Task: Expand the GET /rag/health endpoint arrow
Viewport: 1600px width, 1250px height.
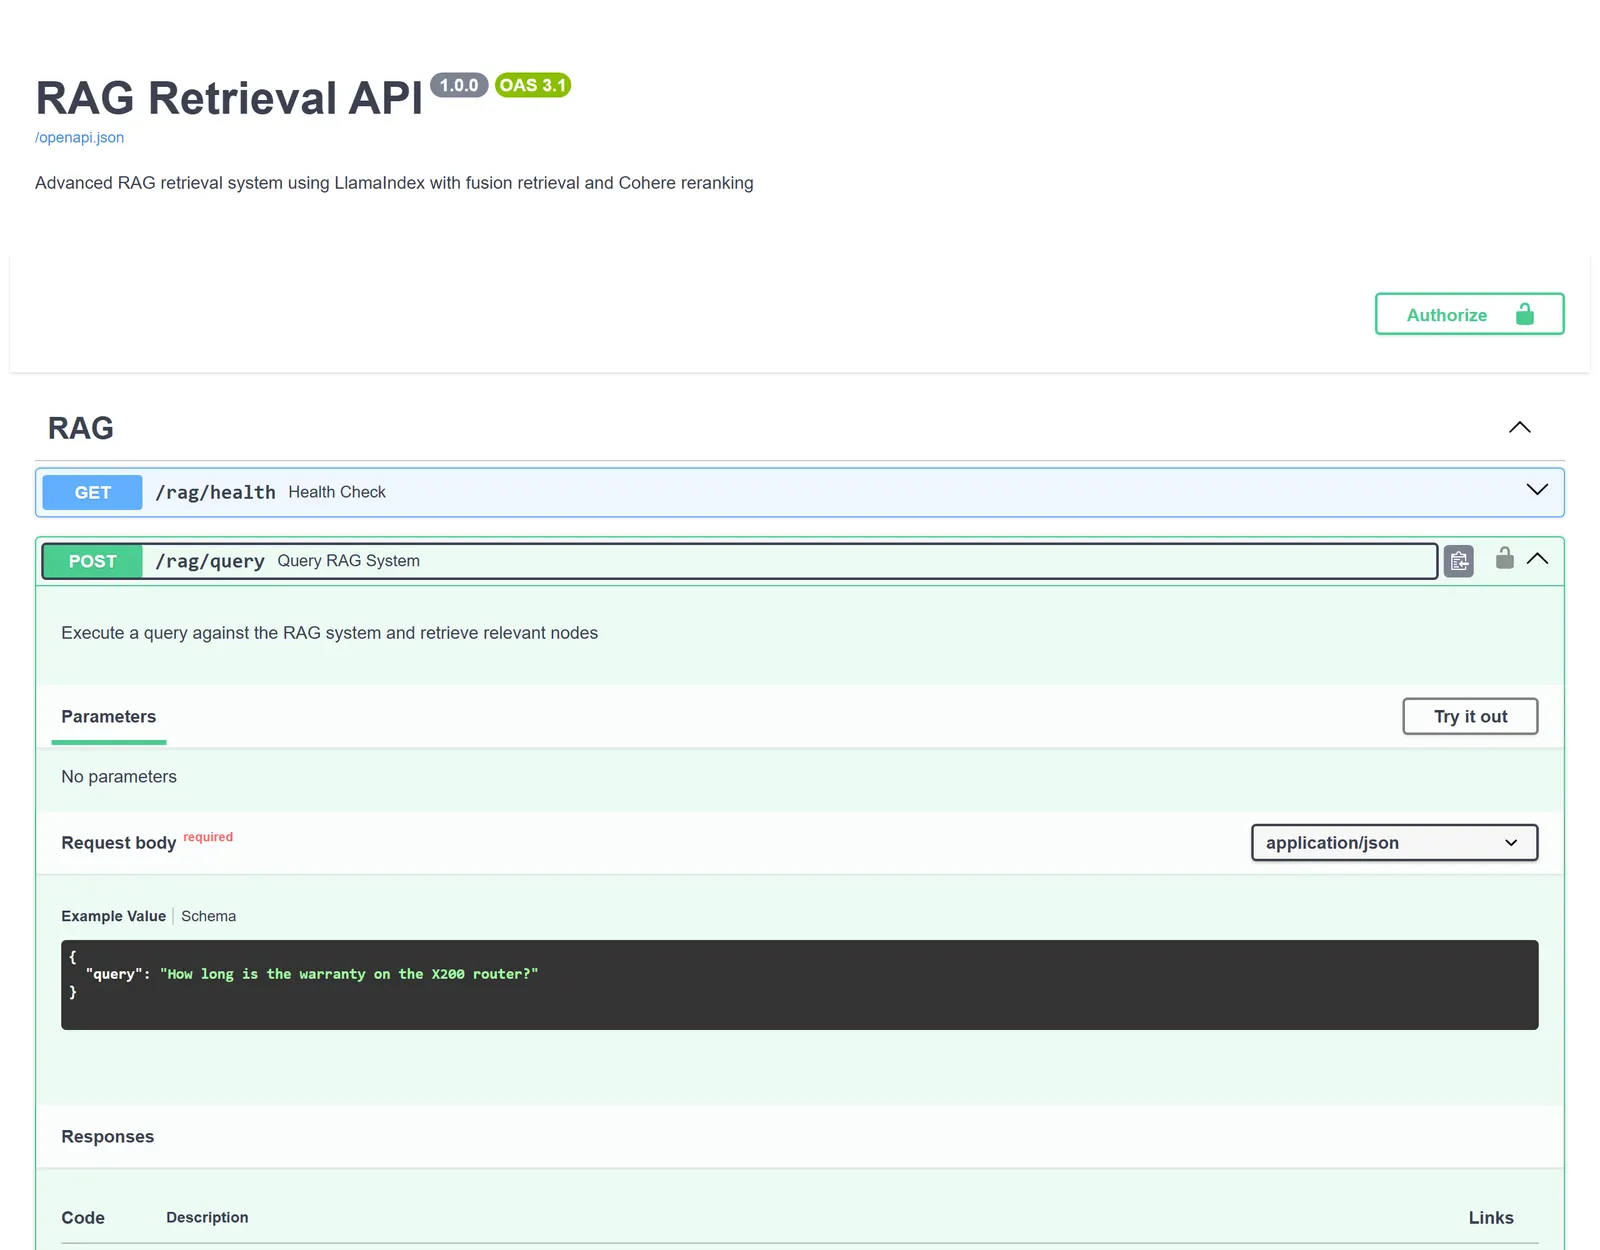Action: [1537, 490]
